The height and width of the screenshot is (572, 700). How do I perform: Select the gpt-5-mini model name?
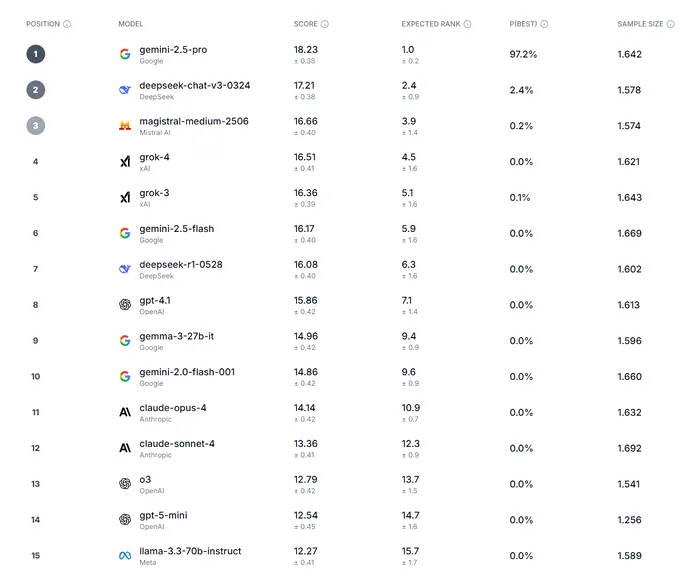pyautogui.click(x=163, y=515)
